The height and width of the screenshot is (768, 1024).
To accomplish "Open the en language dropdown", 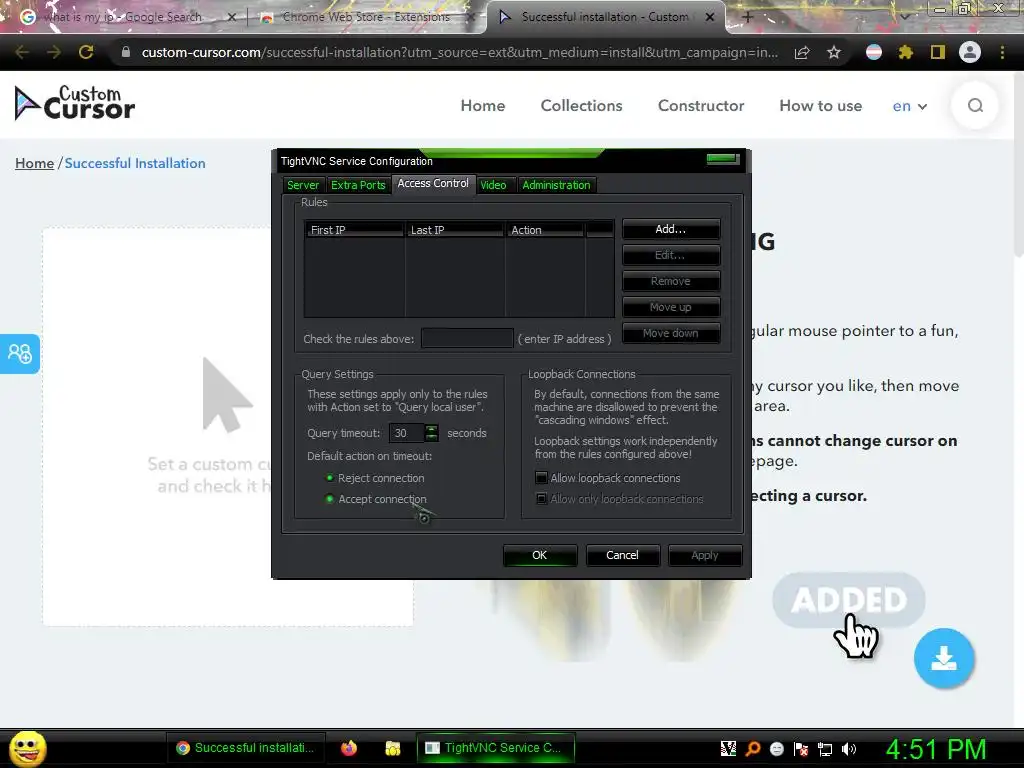I will tap(910, 106).
